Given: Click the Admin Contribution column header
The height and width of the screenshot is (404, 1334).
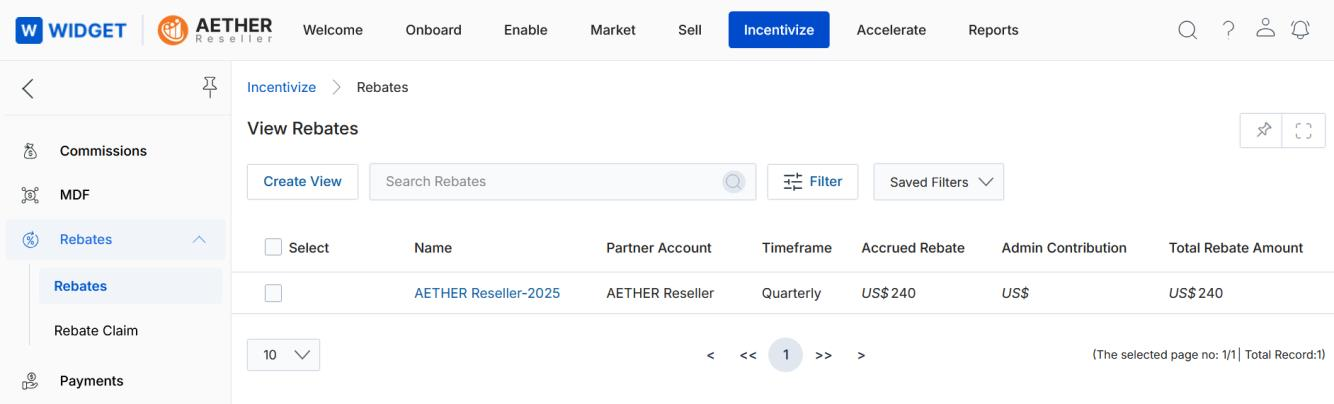Looking at the screenshot, I should tap(1064, 248).
